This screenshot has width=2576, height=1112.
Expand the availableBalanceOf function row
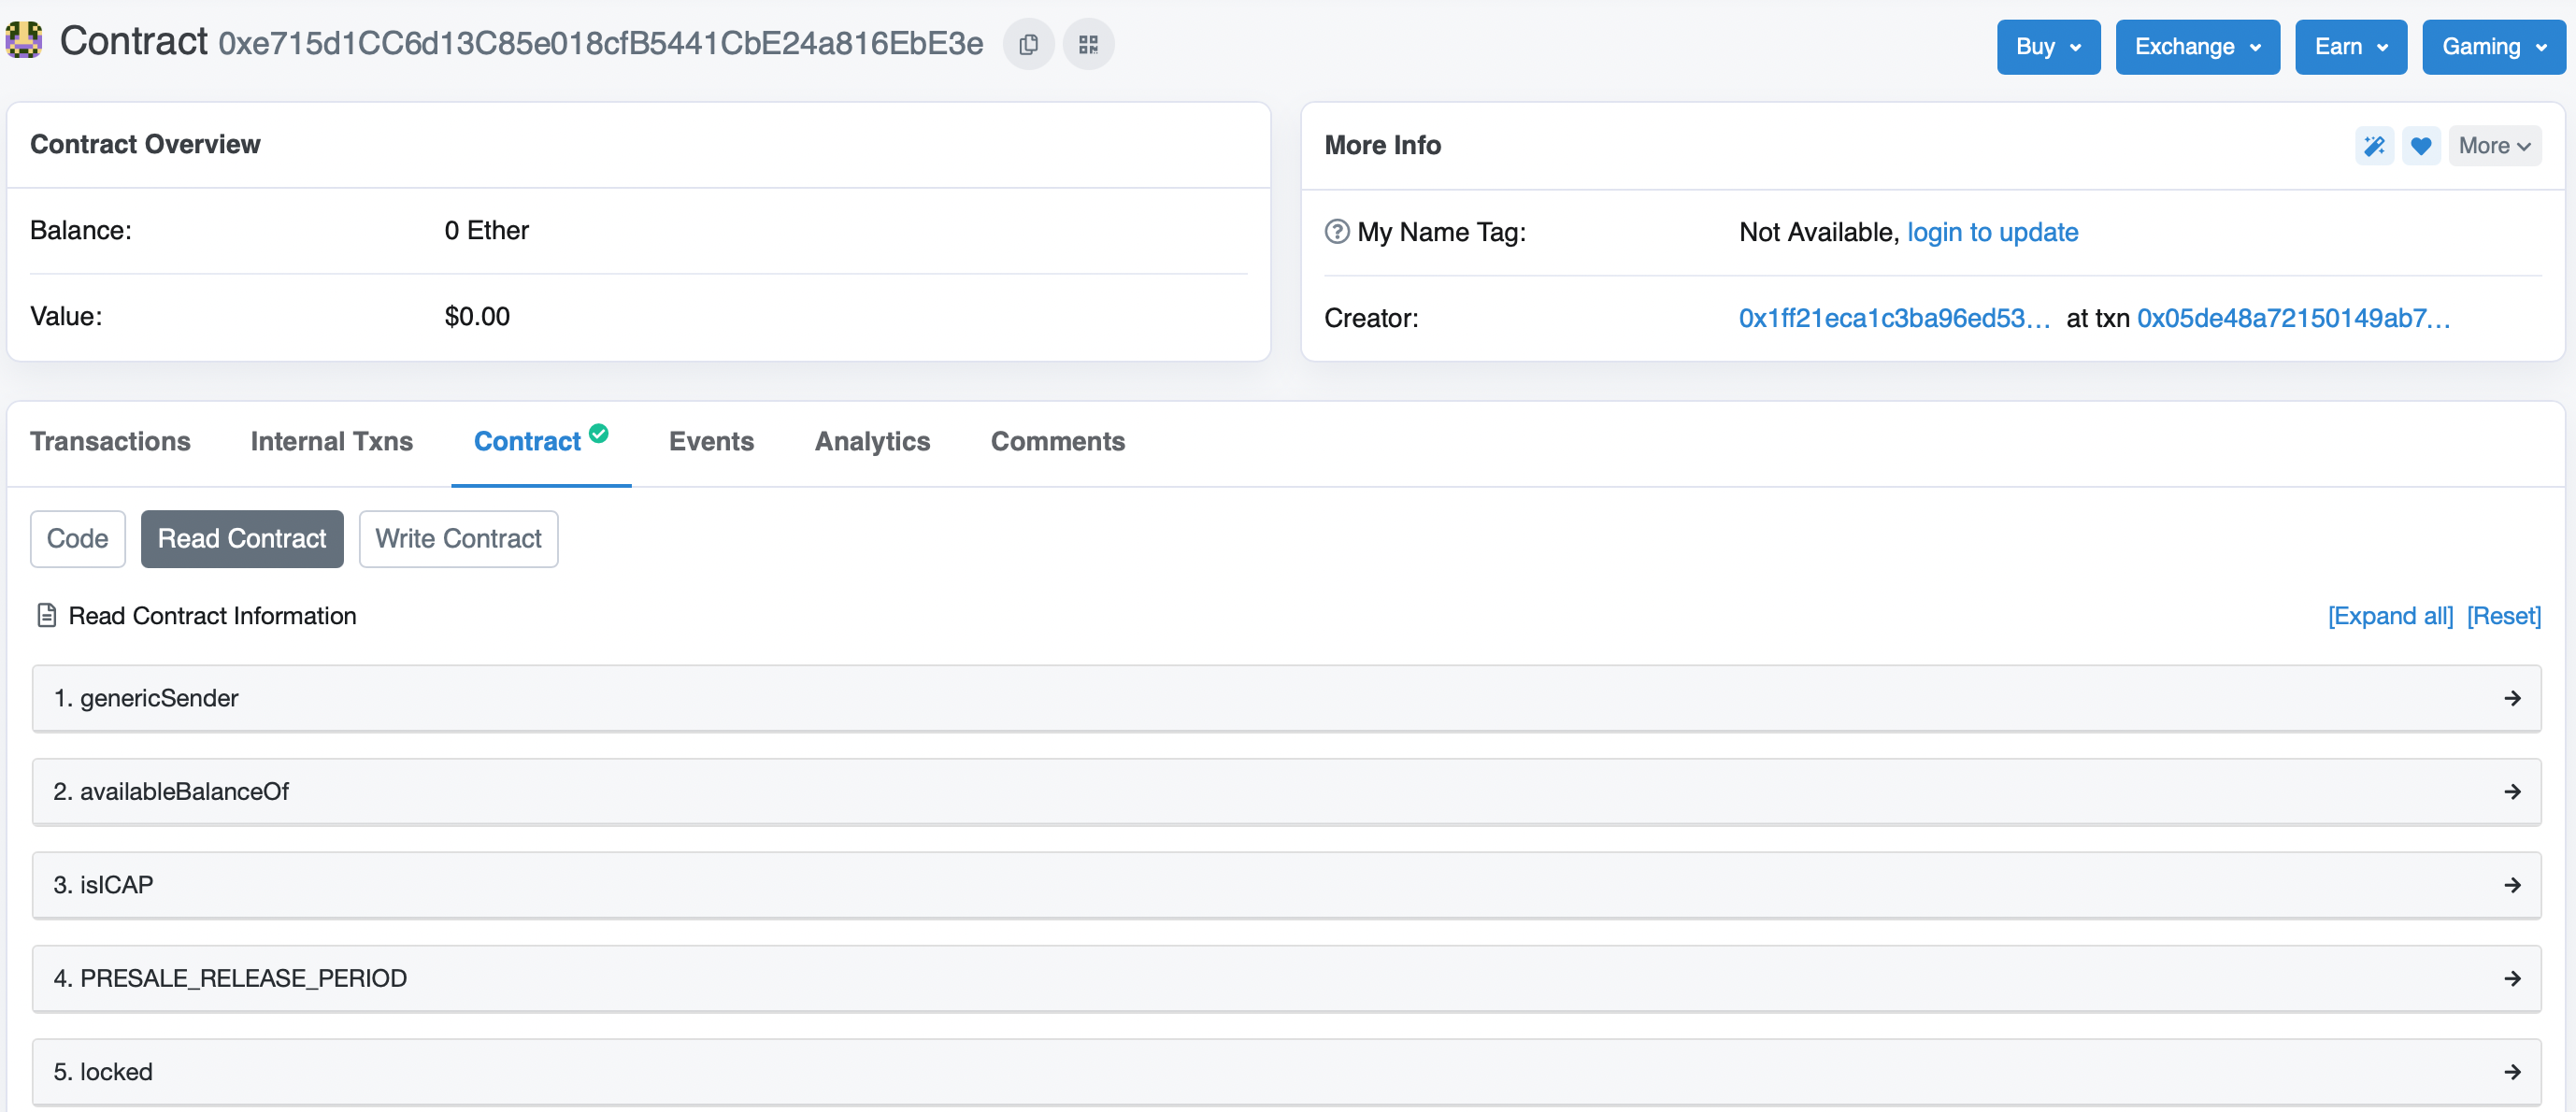pyautogui.click(x=1286, y=791)
